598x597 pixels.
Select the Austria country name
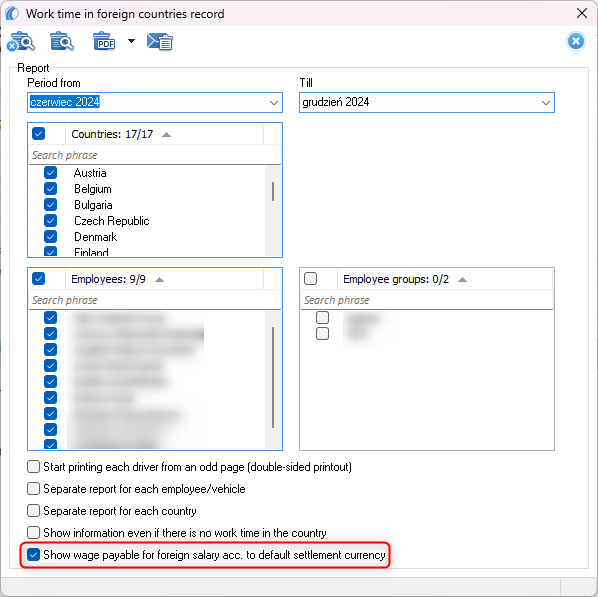(x=90, y=173)
